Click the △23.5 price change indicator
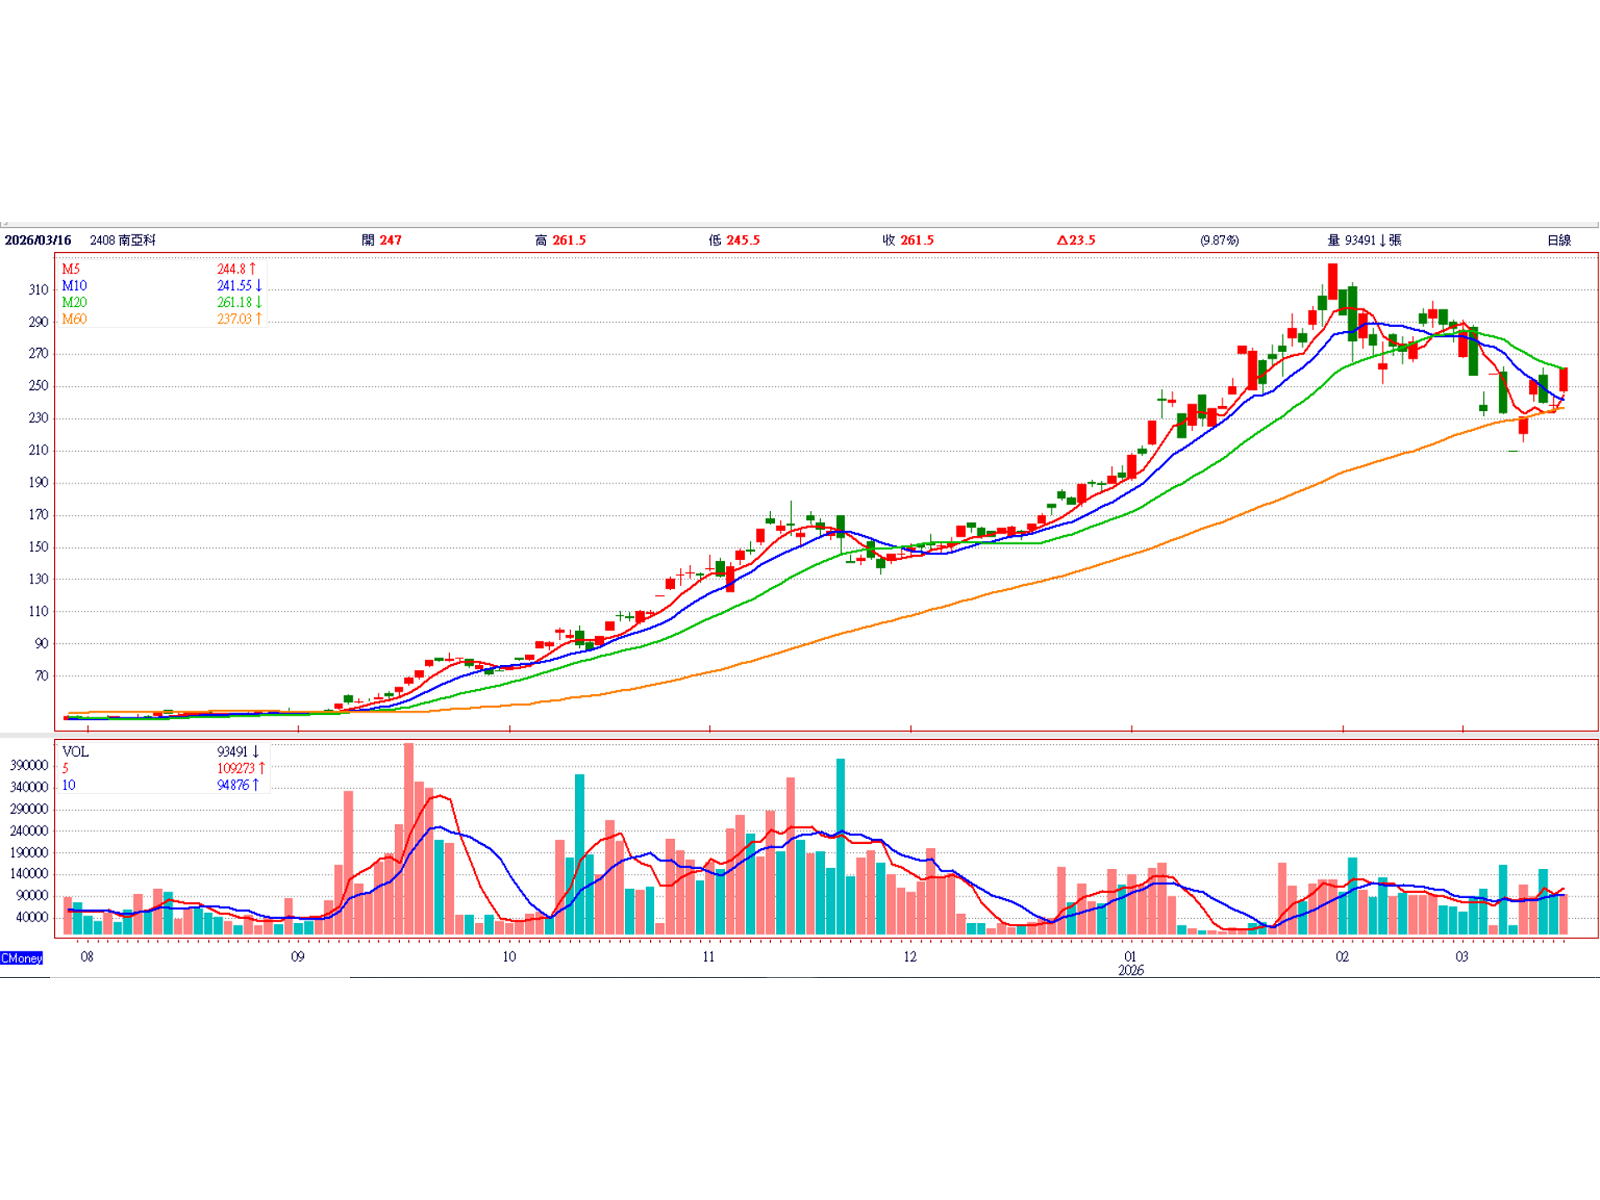 [x=1076, y=240]
